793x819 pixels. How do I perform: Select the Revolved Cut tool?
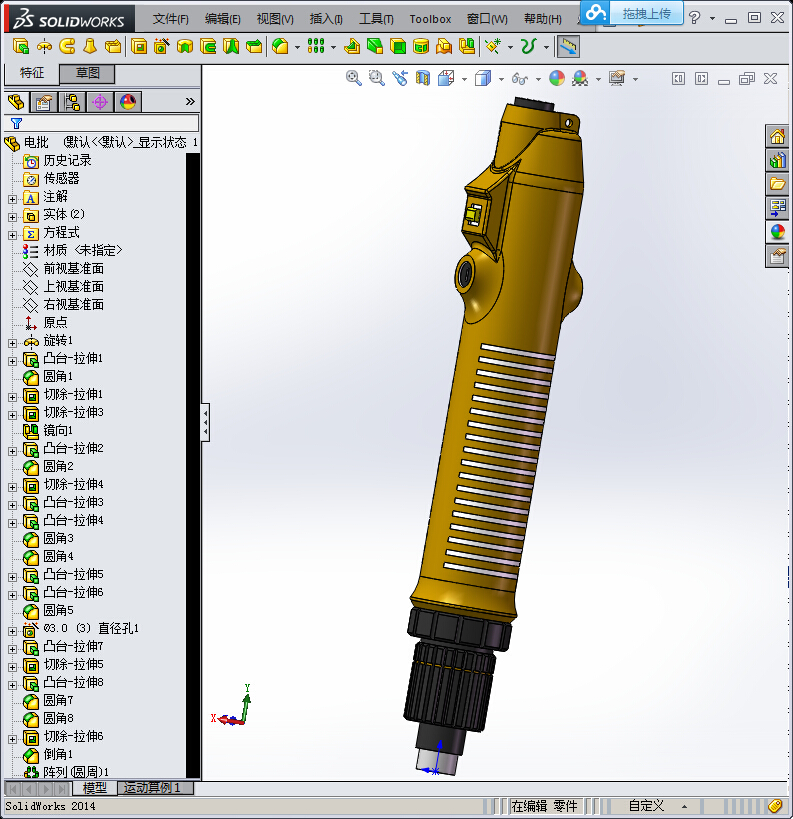coord(185,46)
